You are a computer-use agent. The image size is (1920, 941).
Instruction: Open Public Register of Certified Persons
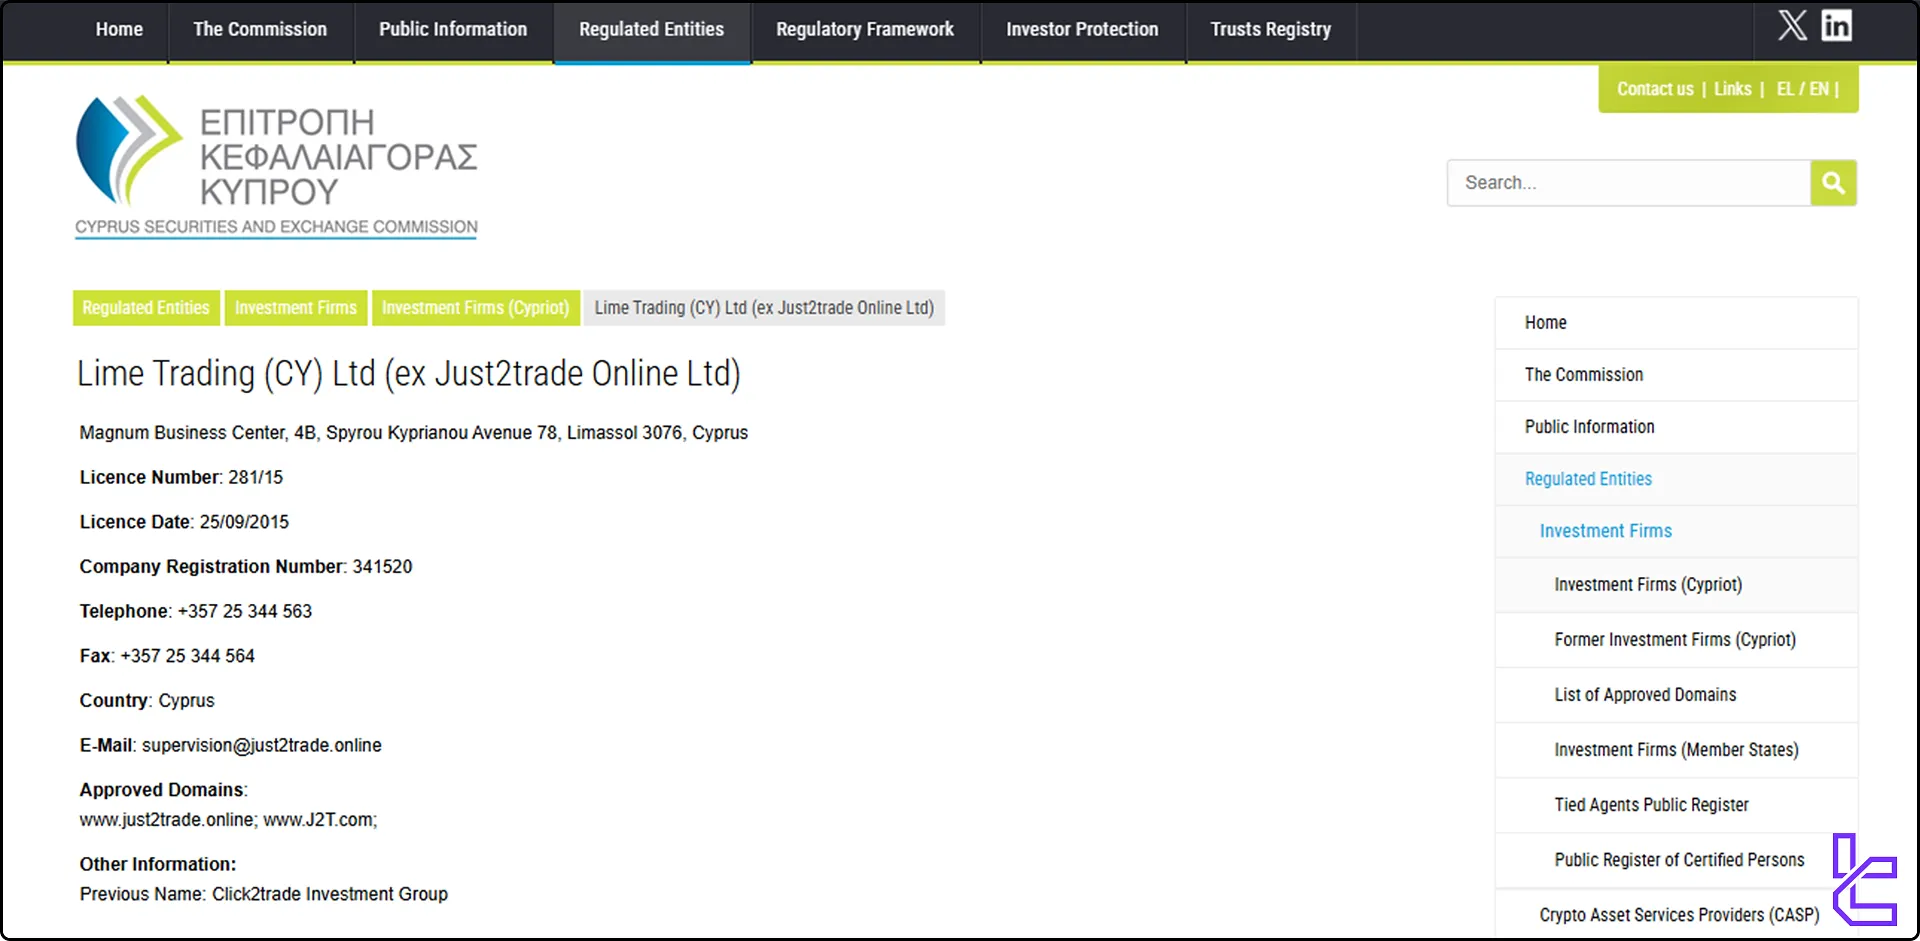pos(1676,860)
